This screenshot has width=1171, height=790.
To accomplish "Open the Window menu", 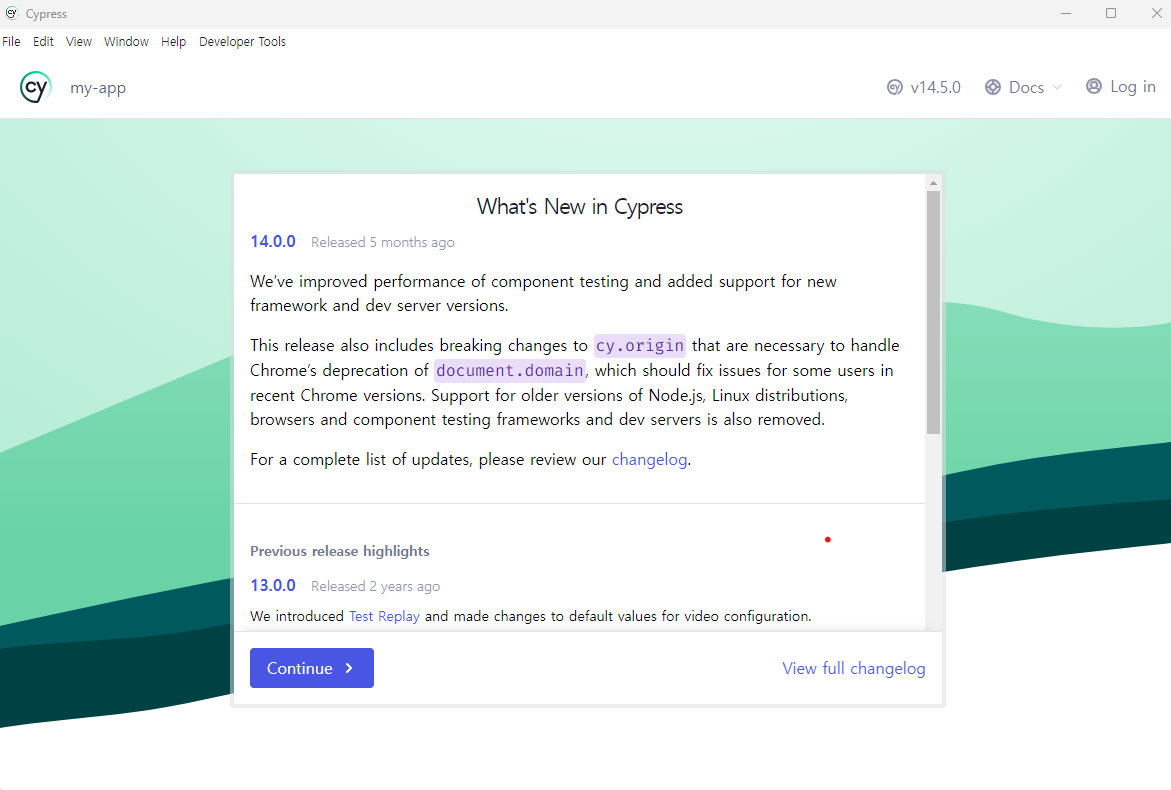I will 126,42.
